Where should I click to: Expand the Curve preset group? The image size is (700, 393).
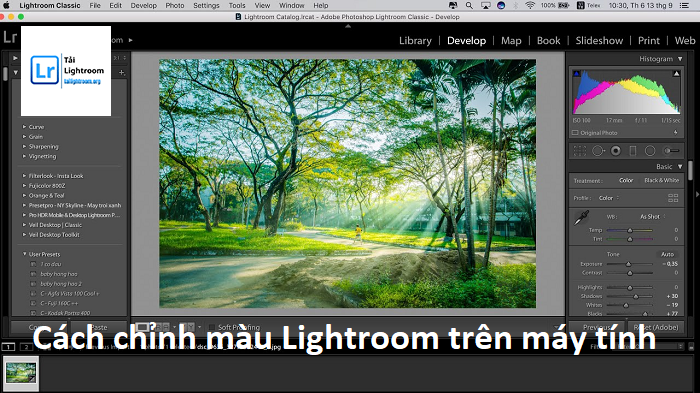(24, 127)
